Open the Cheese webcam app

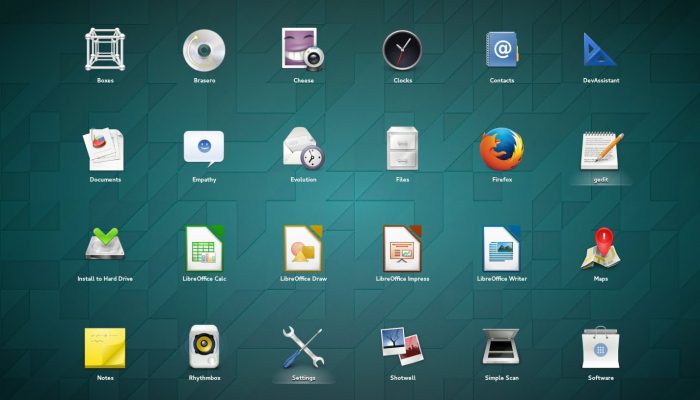coord(303,49)
